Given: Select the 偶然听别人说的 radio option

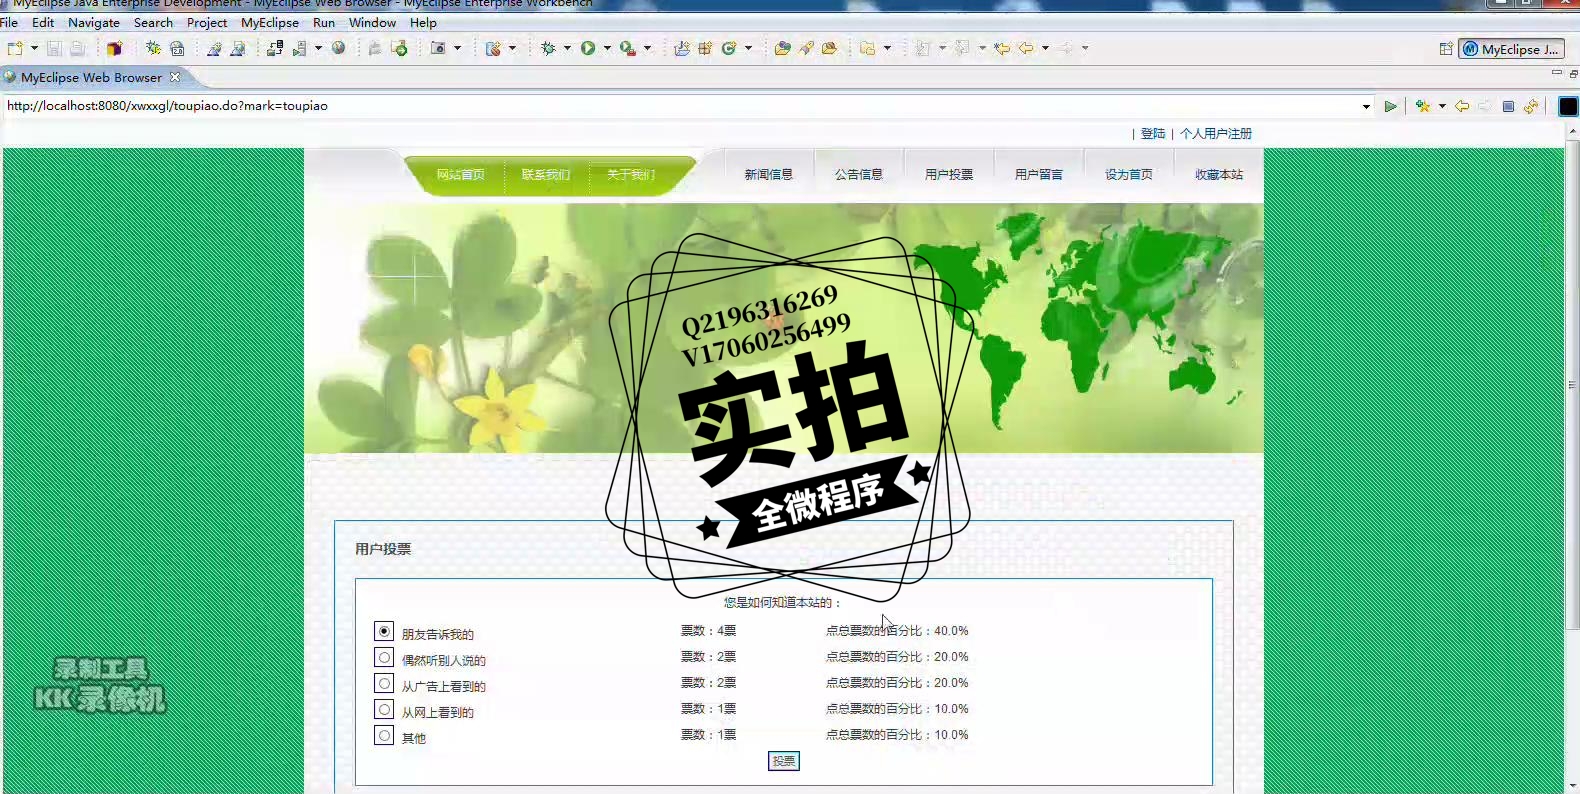Looking at the screenshot, I should click(384, 657).
